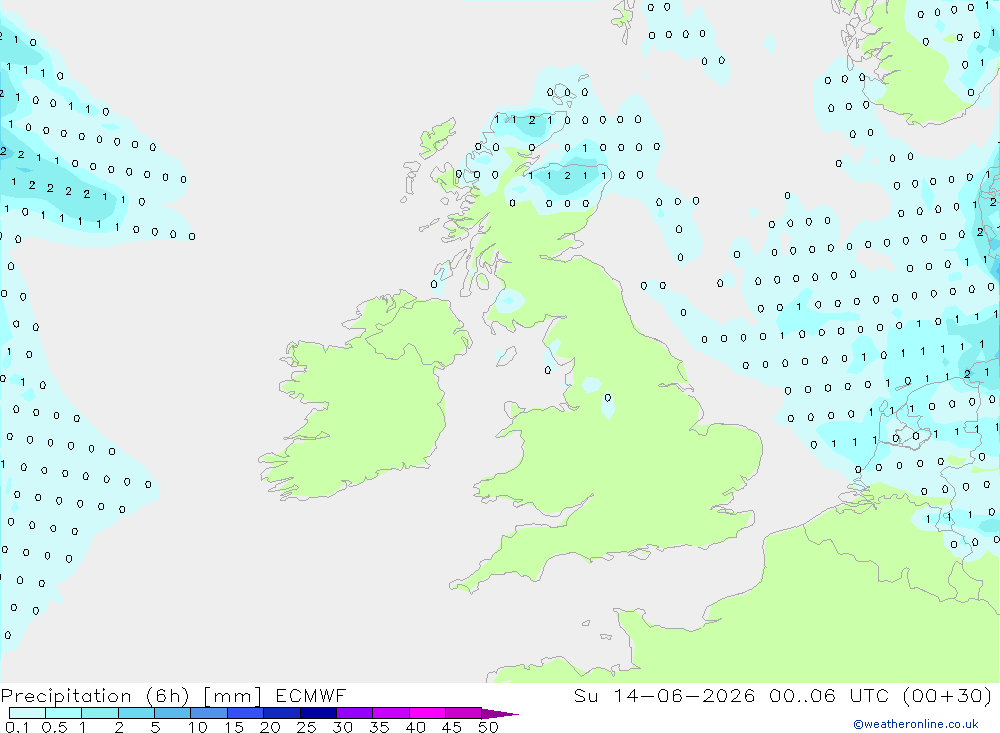This screenshot has width=1000, height=733.
Task: Click the '35' scale label under the legend
Action: tap(379, 727)
